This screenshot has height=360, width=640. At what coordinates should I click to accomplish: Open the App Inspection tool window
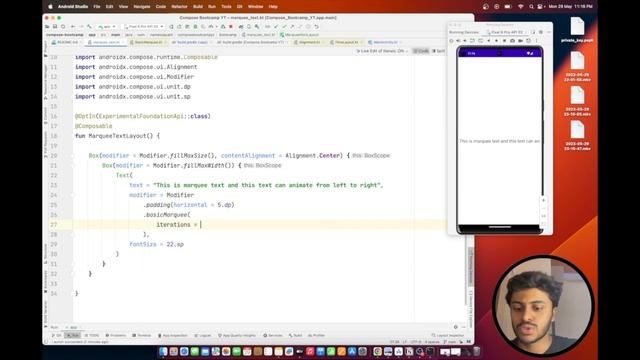pos(173,336)
